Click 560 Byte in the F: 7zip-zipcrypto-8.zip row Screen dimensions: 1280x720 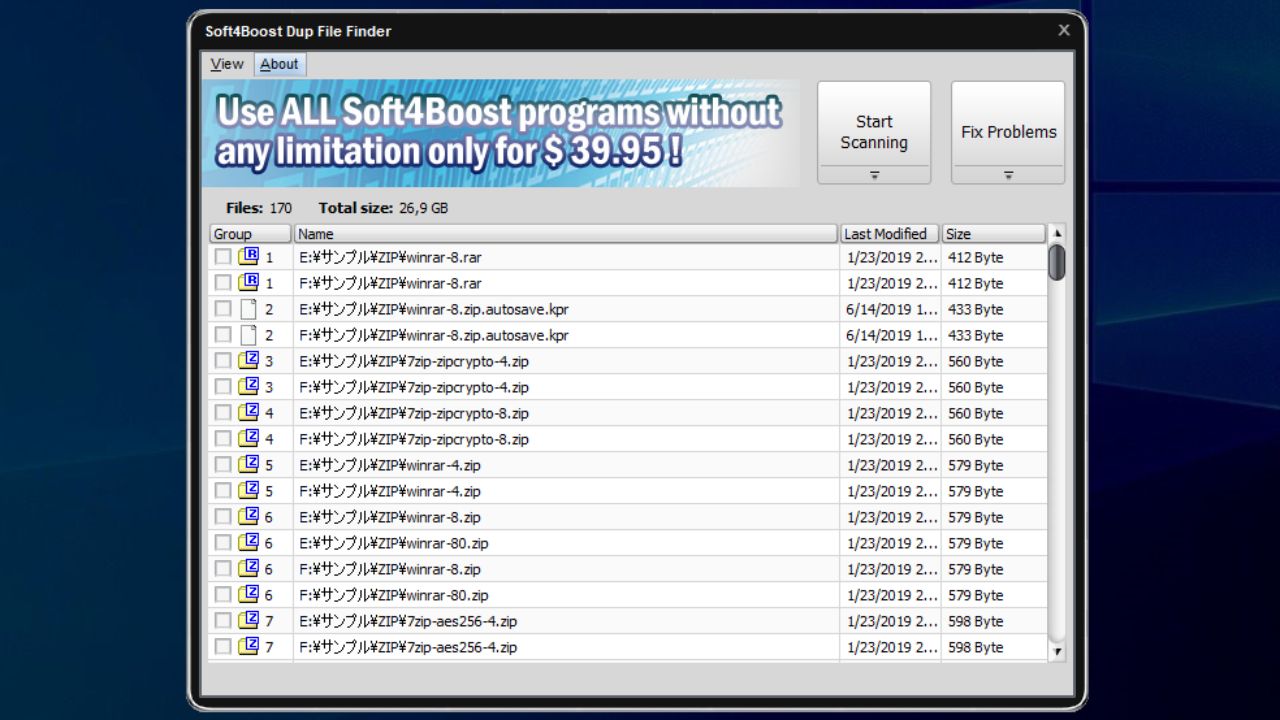coord(975,439)
